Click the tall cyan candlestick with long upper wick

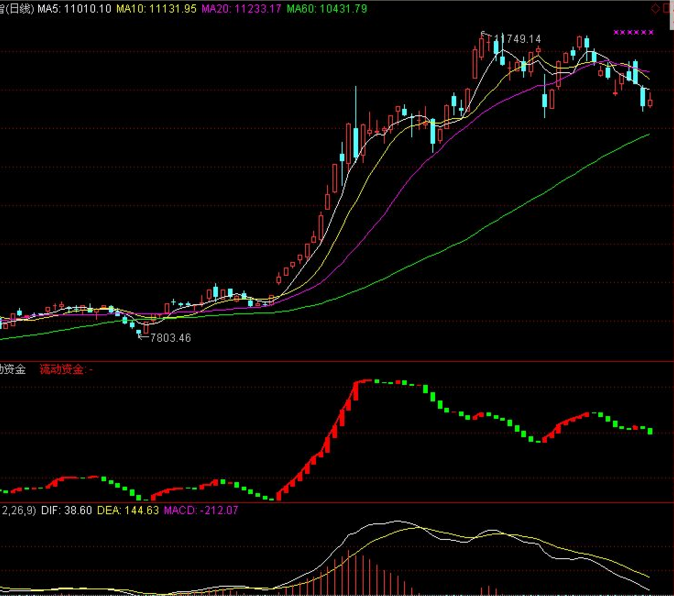point(355,123)
